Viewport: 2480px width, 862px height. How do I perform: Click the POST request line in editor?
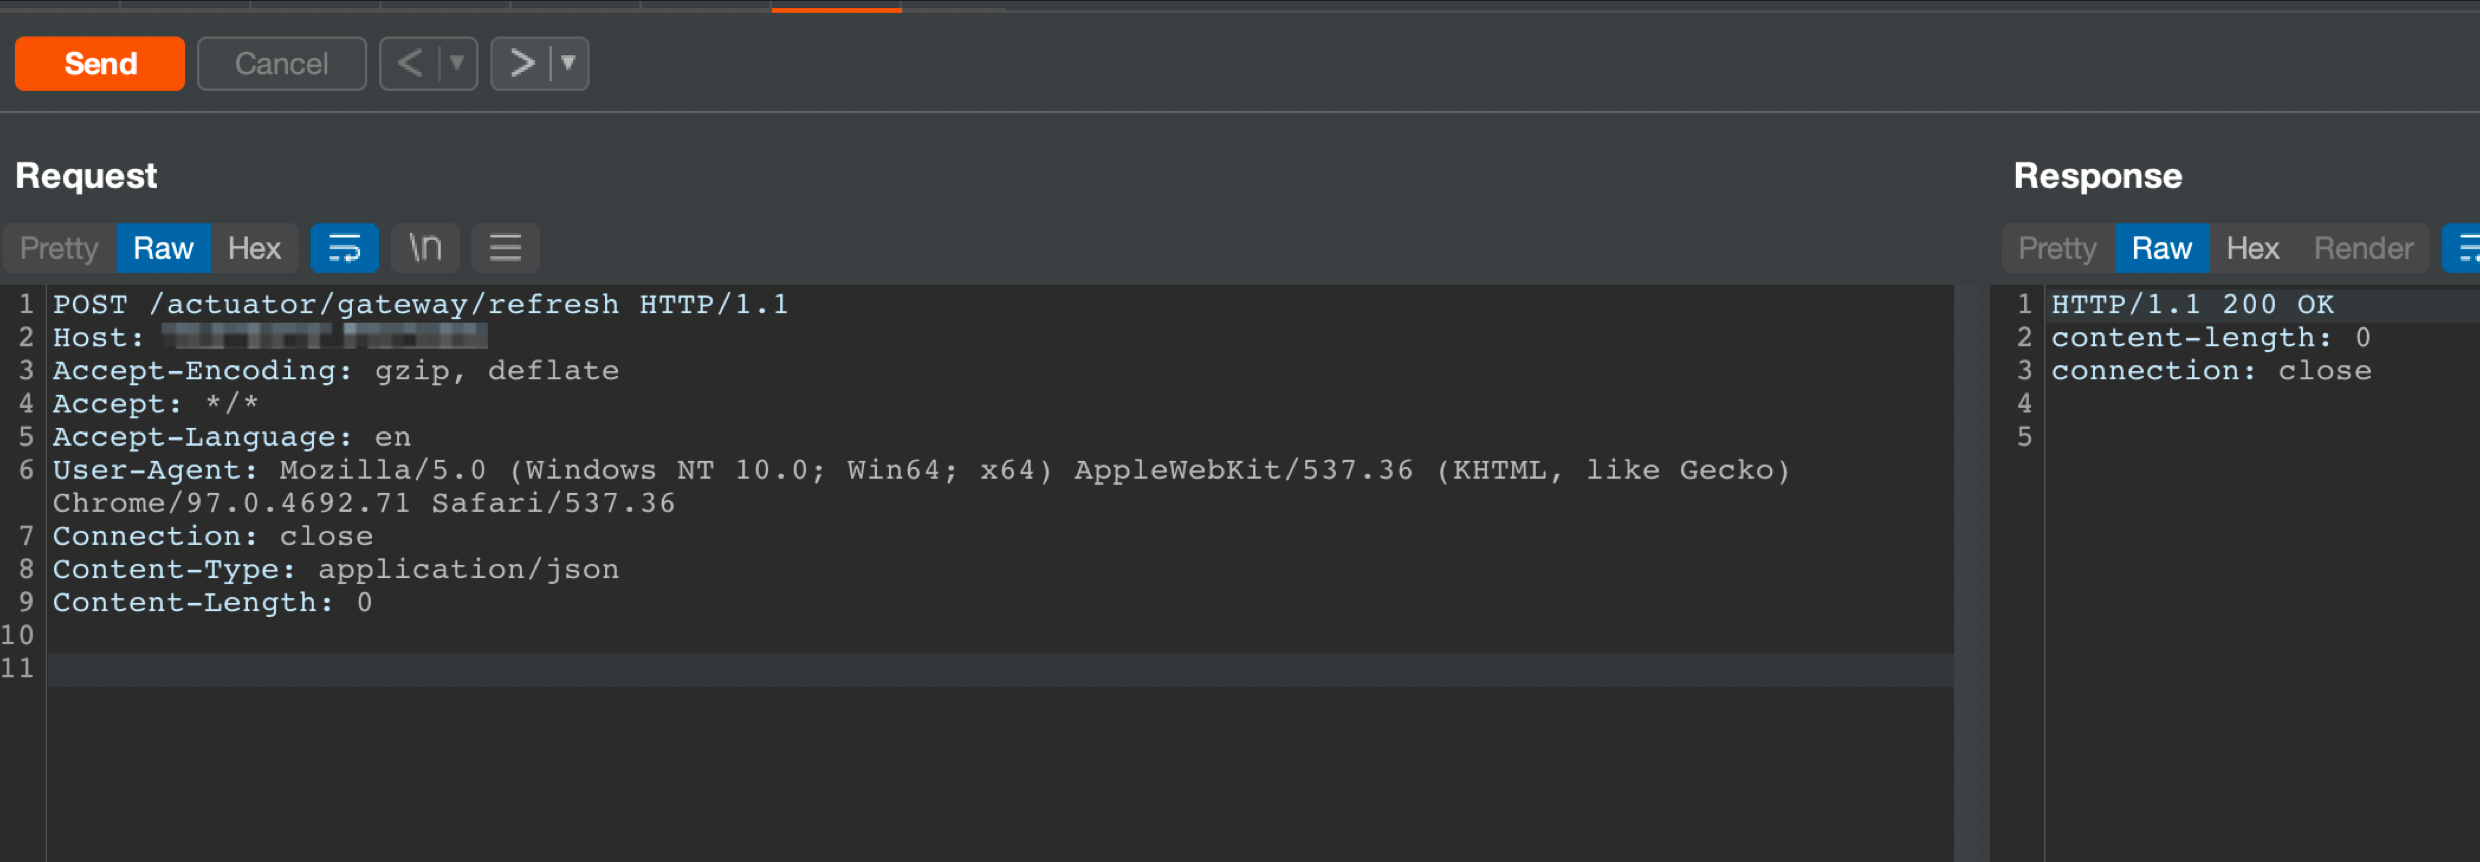click(420, 304)
